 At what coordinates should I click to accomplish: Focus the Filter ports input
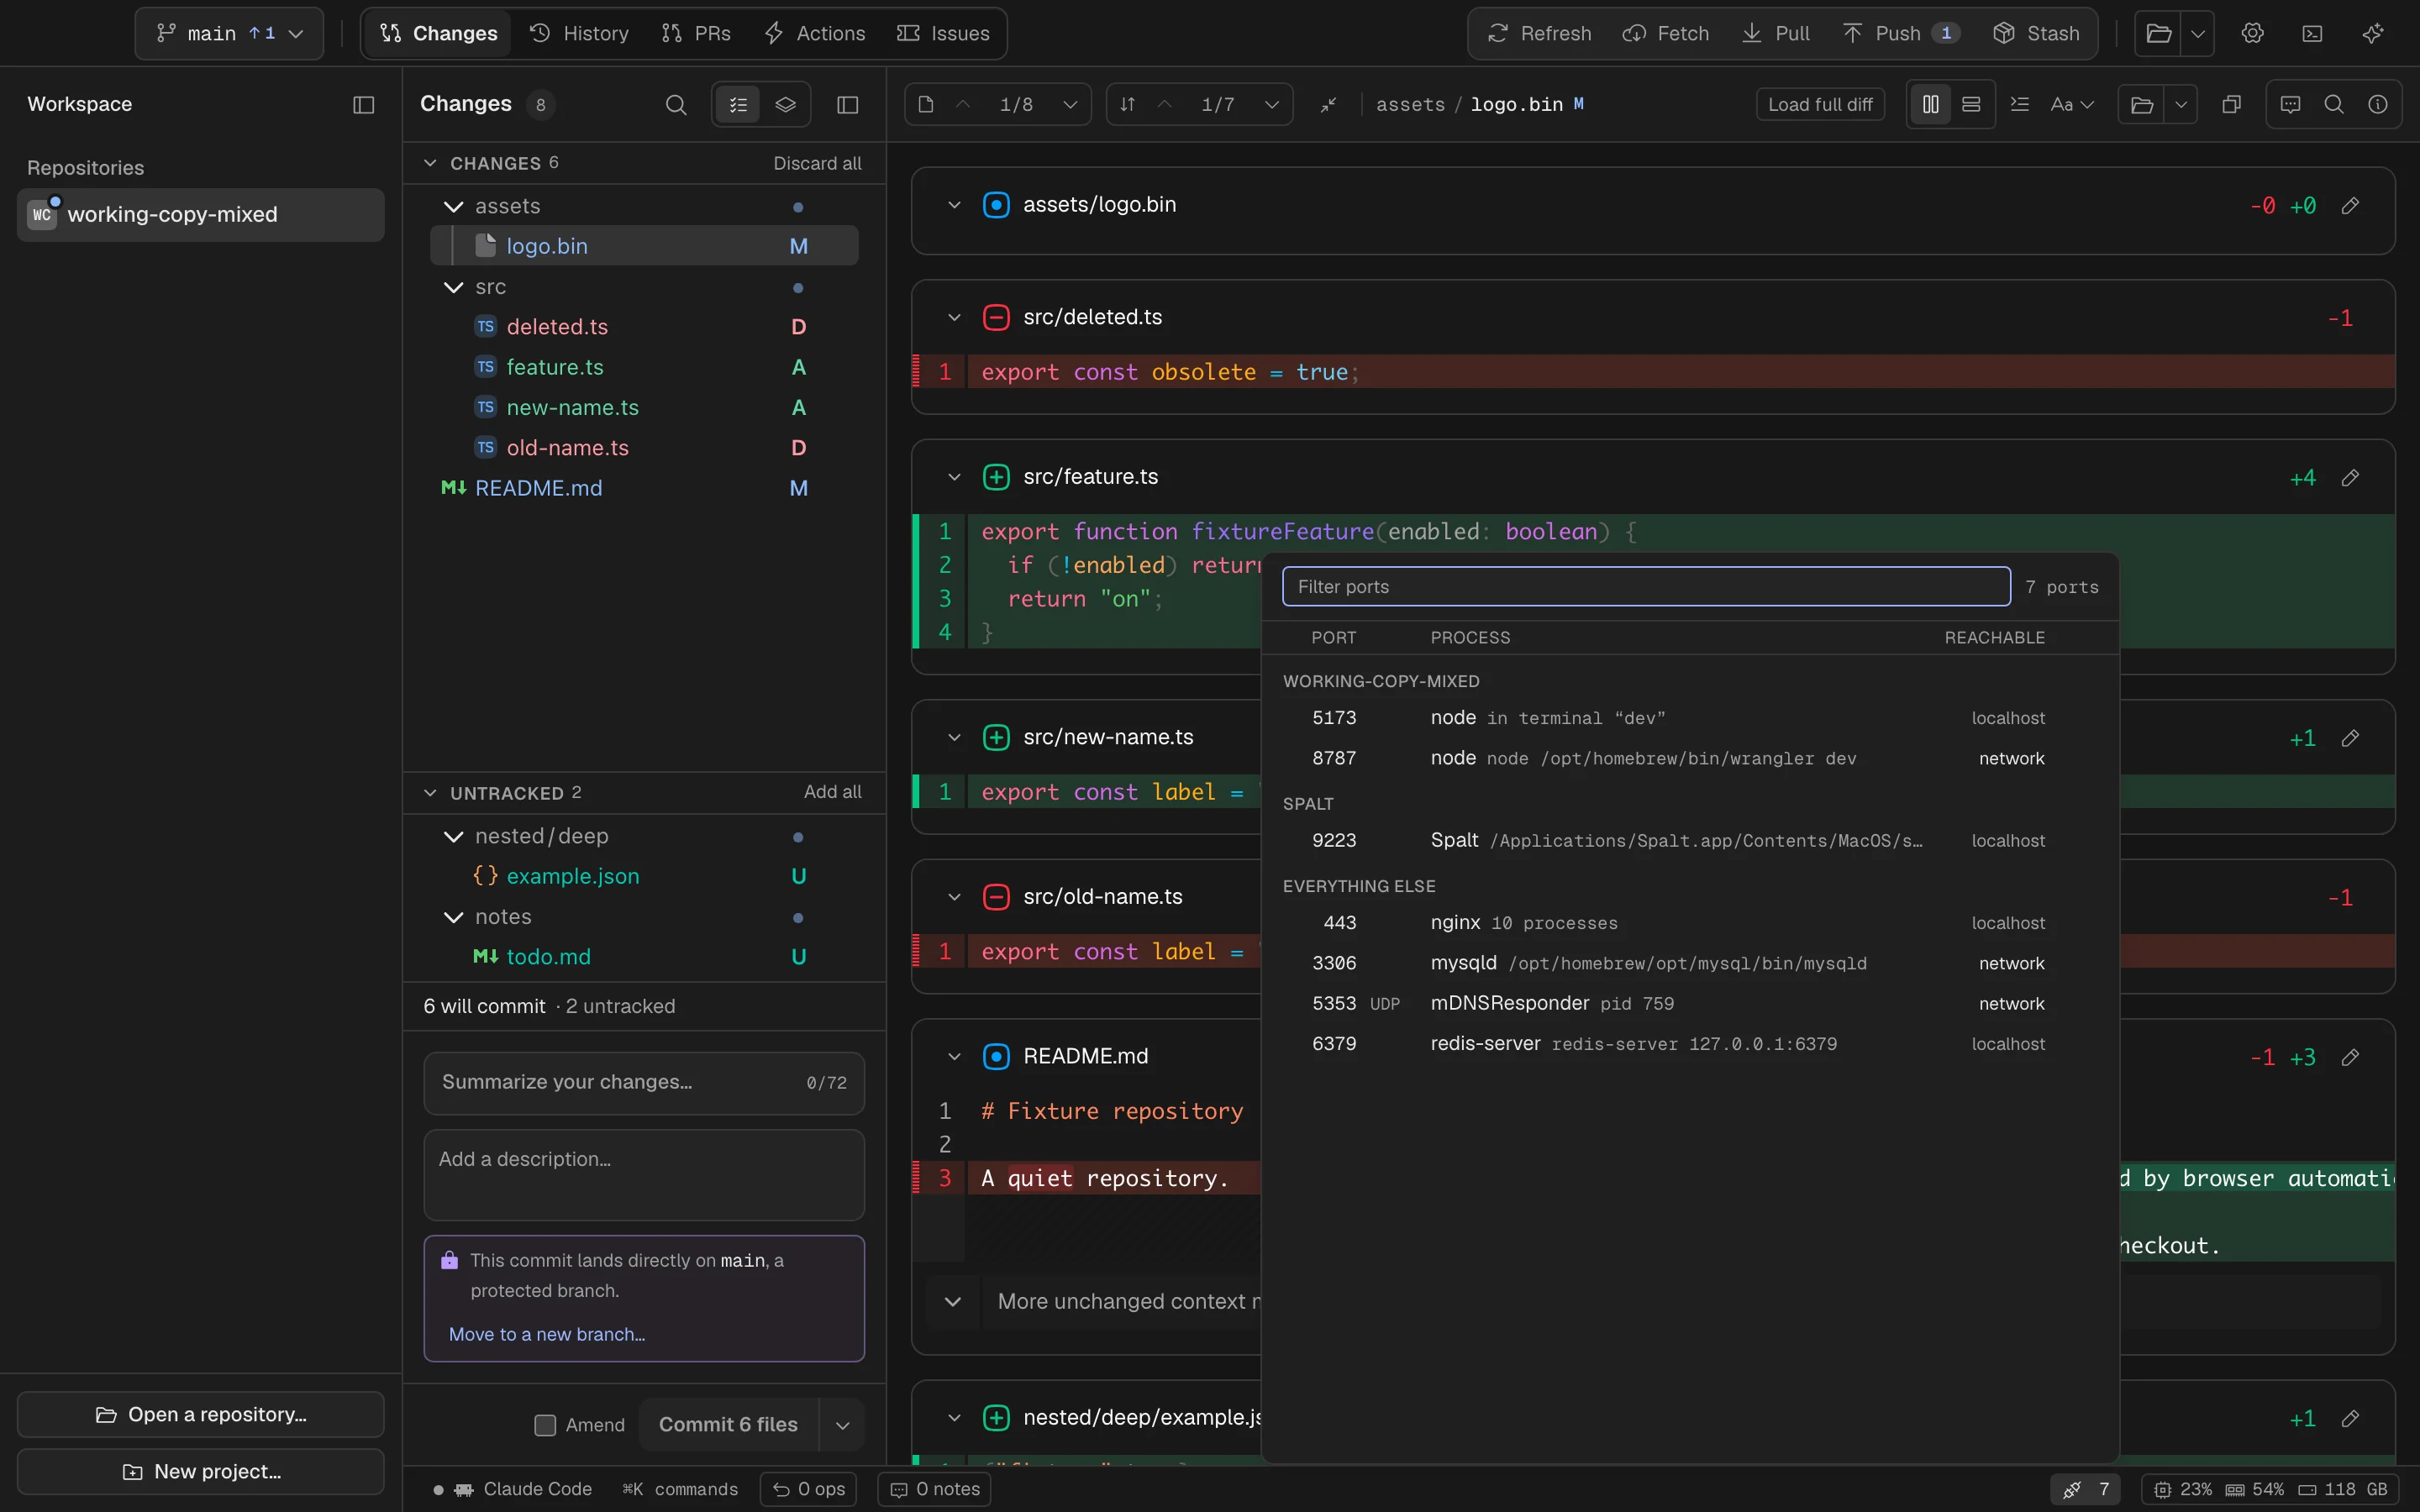pos(1646,587)
